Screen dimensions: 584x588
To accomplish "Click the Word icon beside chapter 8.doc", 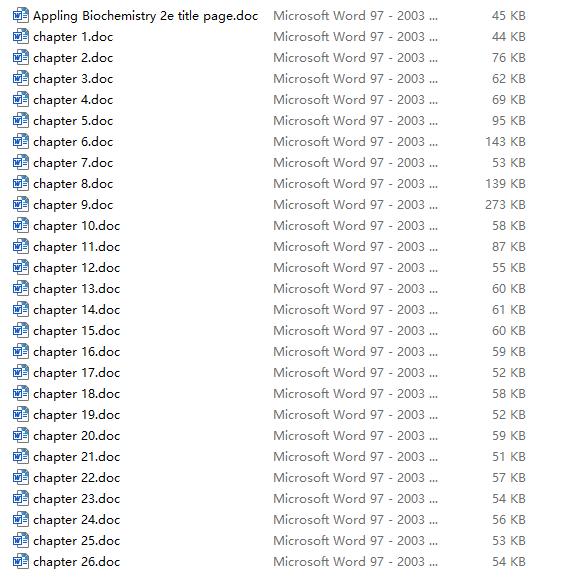I will click(x=21, y=183).
